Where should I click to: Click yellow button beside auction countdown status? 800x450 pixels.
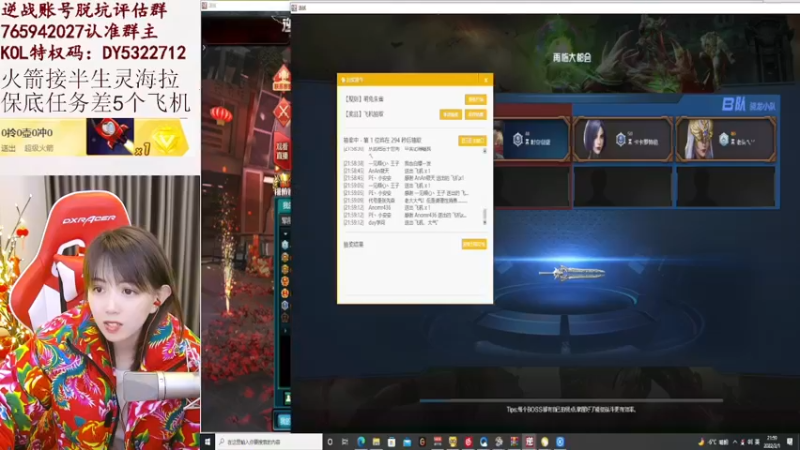tap(472, 140)
